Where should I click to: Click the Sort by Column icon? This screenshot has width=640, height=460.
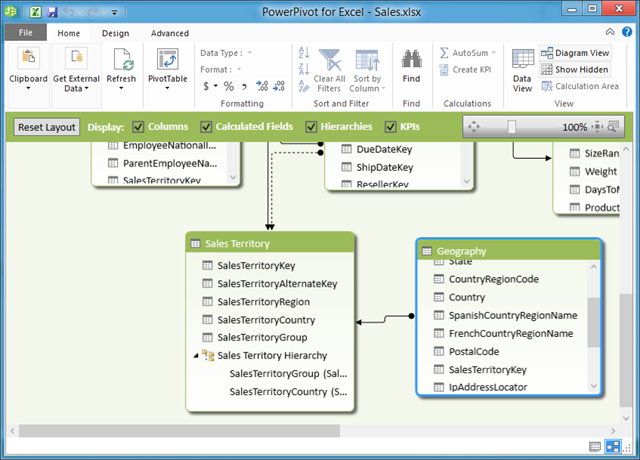click(x=367, y=60)
